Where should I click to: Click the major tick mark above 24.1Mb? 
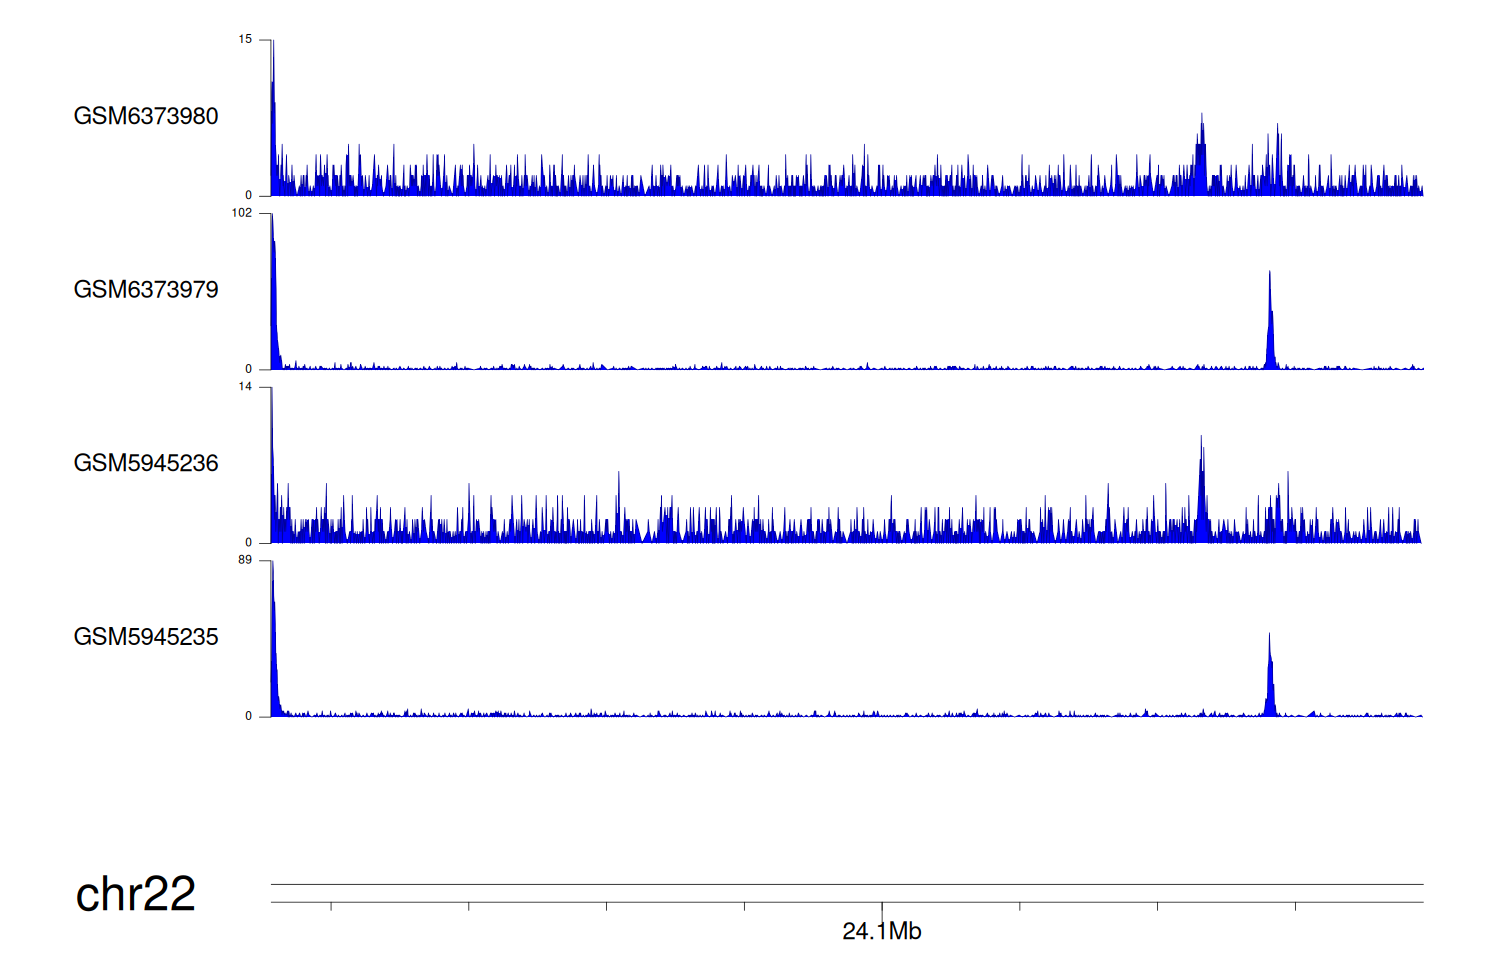tap(882, 907)
